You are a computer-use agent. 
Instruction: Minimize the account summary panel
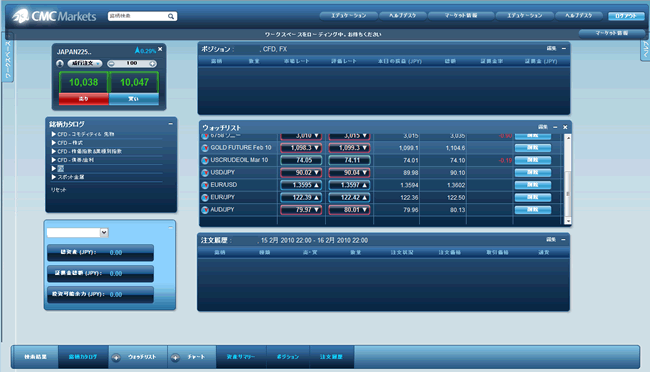(170, 228)
